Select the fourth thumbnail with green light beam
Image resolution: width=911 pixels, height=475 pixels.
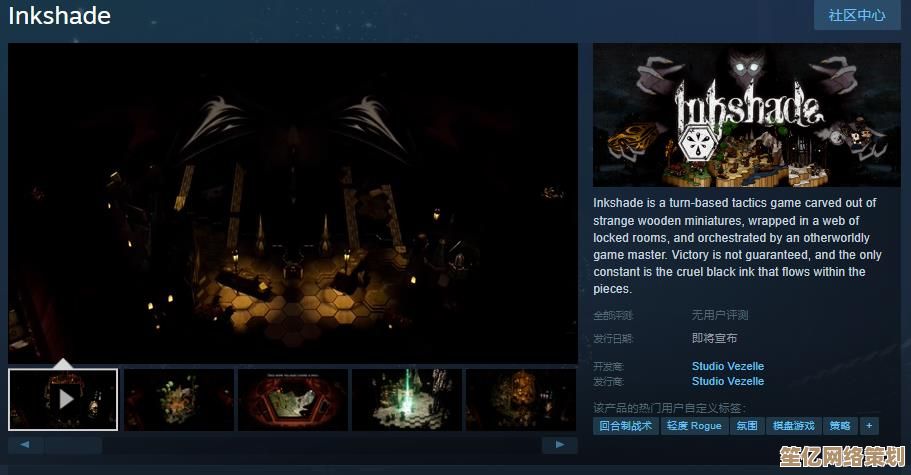tap(407, 399)
